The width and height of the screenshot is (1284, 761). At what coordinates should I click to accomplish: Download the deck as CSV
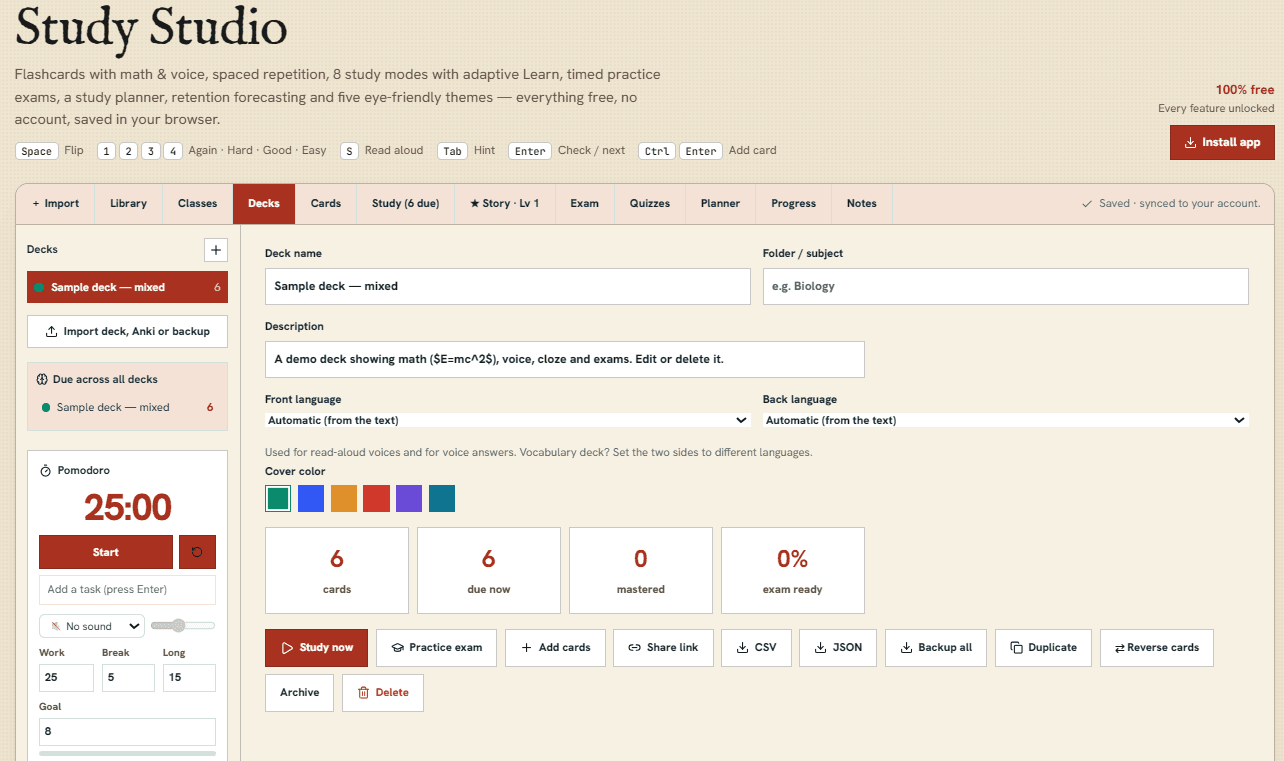point(756,647)
